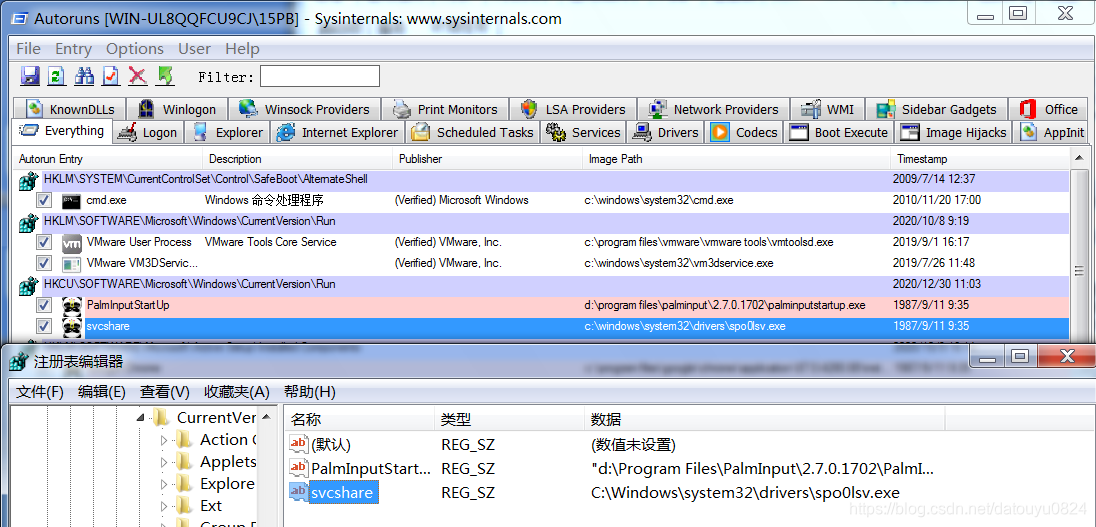Click 数据 column header in Registry Editor
Image resolution: width=1096 pixels, height=527 pixels.
pos(764,419)
